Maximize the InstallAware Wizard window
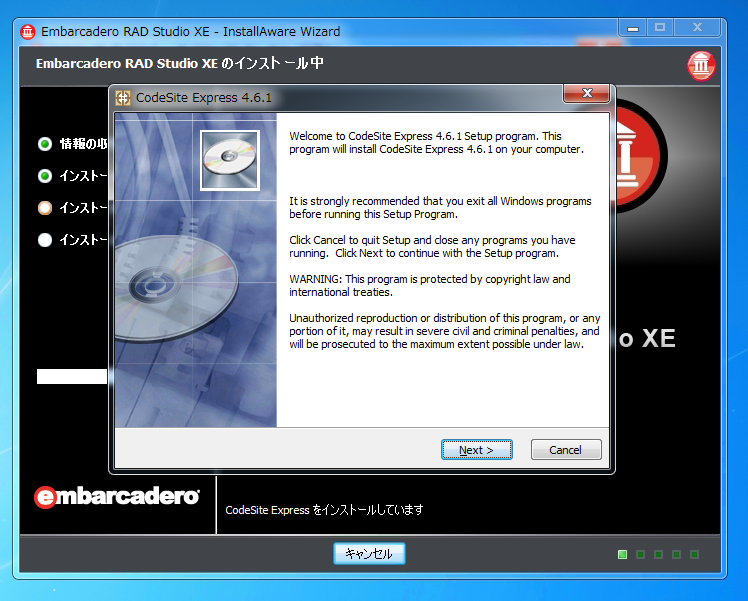 point(660,28)
